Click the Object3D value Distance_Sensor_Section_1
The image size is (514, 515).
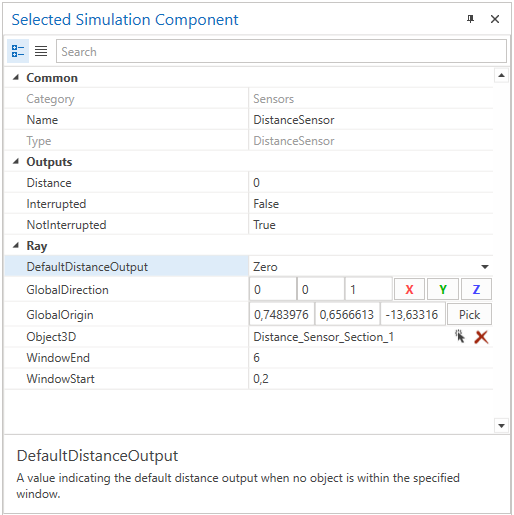click(x=323, y=337)
